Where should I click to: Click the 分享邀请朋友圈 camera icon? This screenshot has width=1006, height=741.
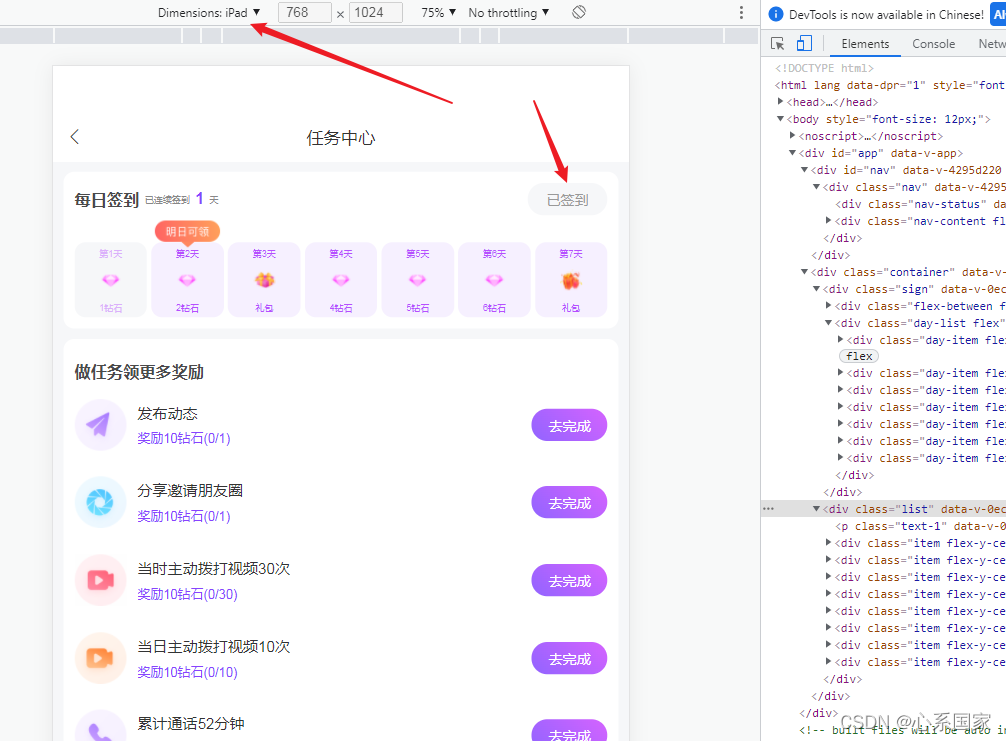point(100,502)
